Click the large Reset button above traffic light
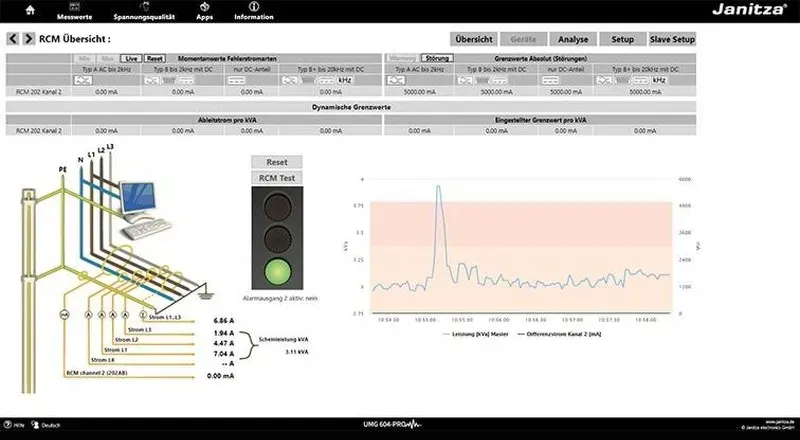 277,162
